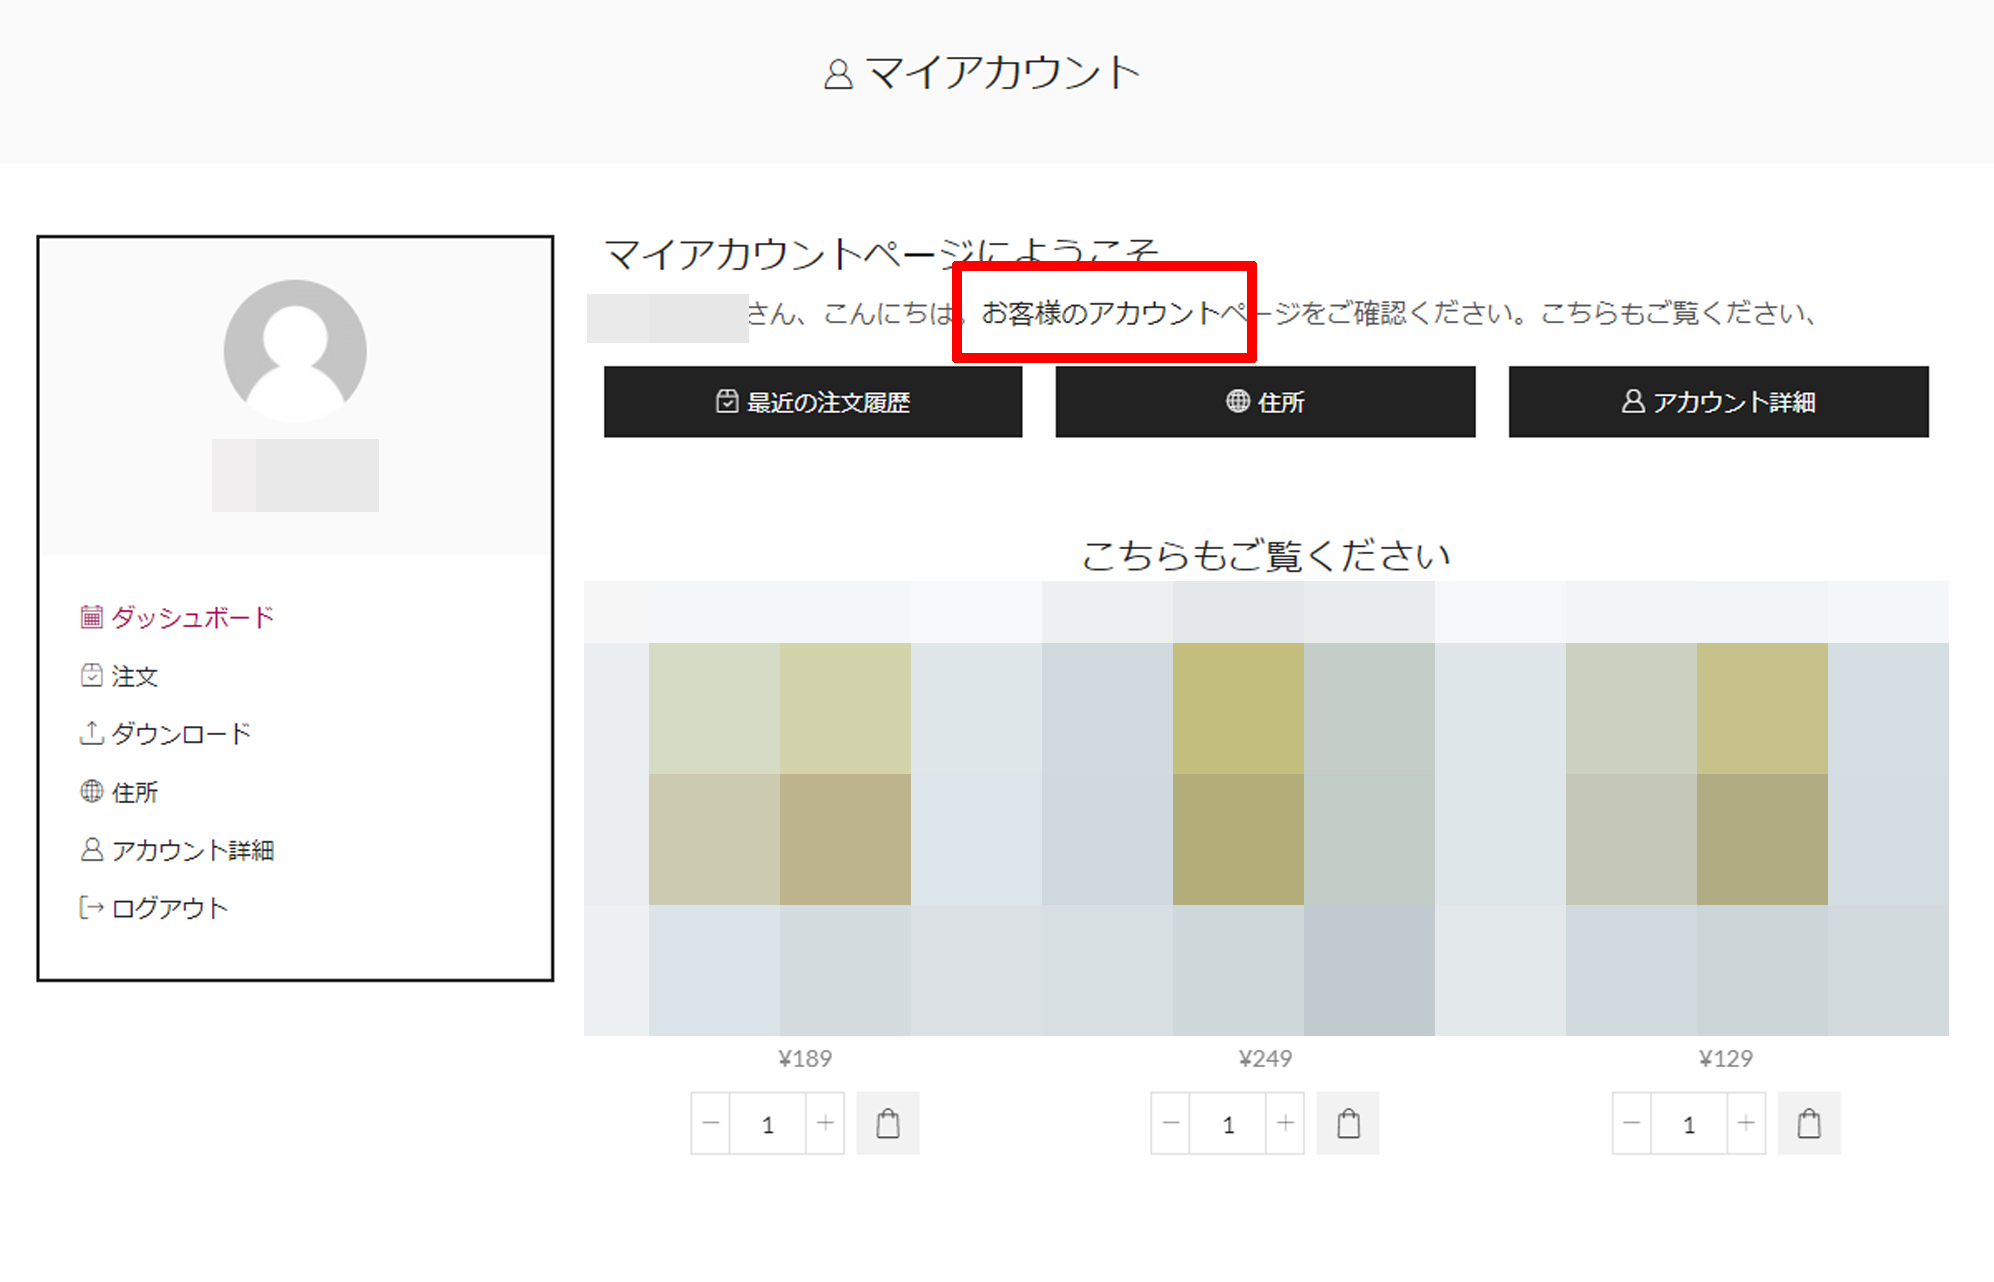
Task: Add the ¥129 item to cart
Action: [x=1808, y=1124]
